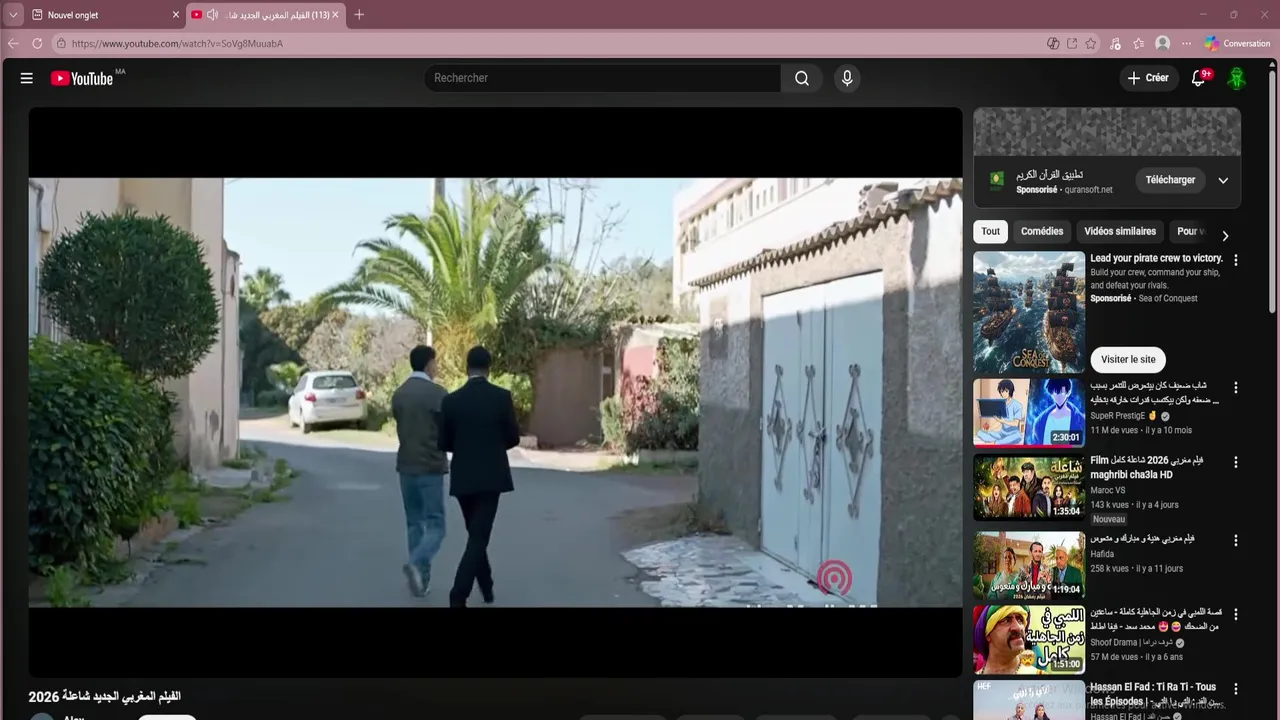Screen dimensions: 1280x720
Task: Click the Maroc VS channel name
Action: pyautogui.click(x=1107, y=490)
